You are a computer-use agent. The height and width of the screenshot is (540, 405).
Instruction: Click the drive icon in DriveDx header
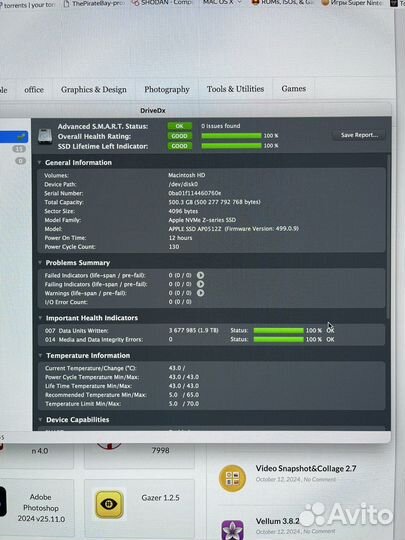(x=45, y=136)
